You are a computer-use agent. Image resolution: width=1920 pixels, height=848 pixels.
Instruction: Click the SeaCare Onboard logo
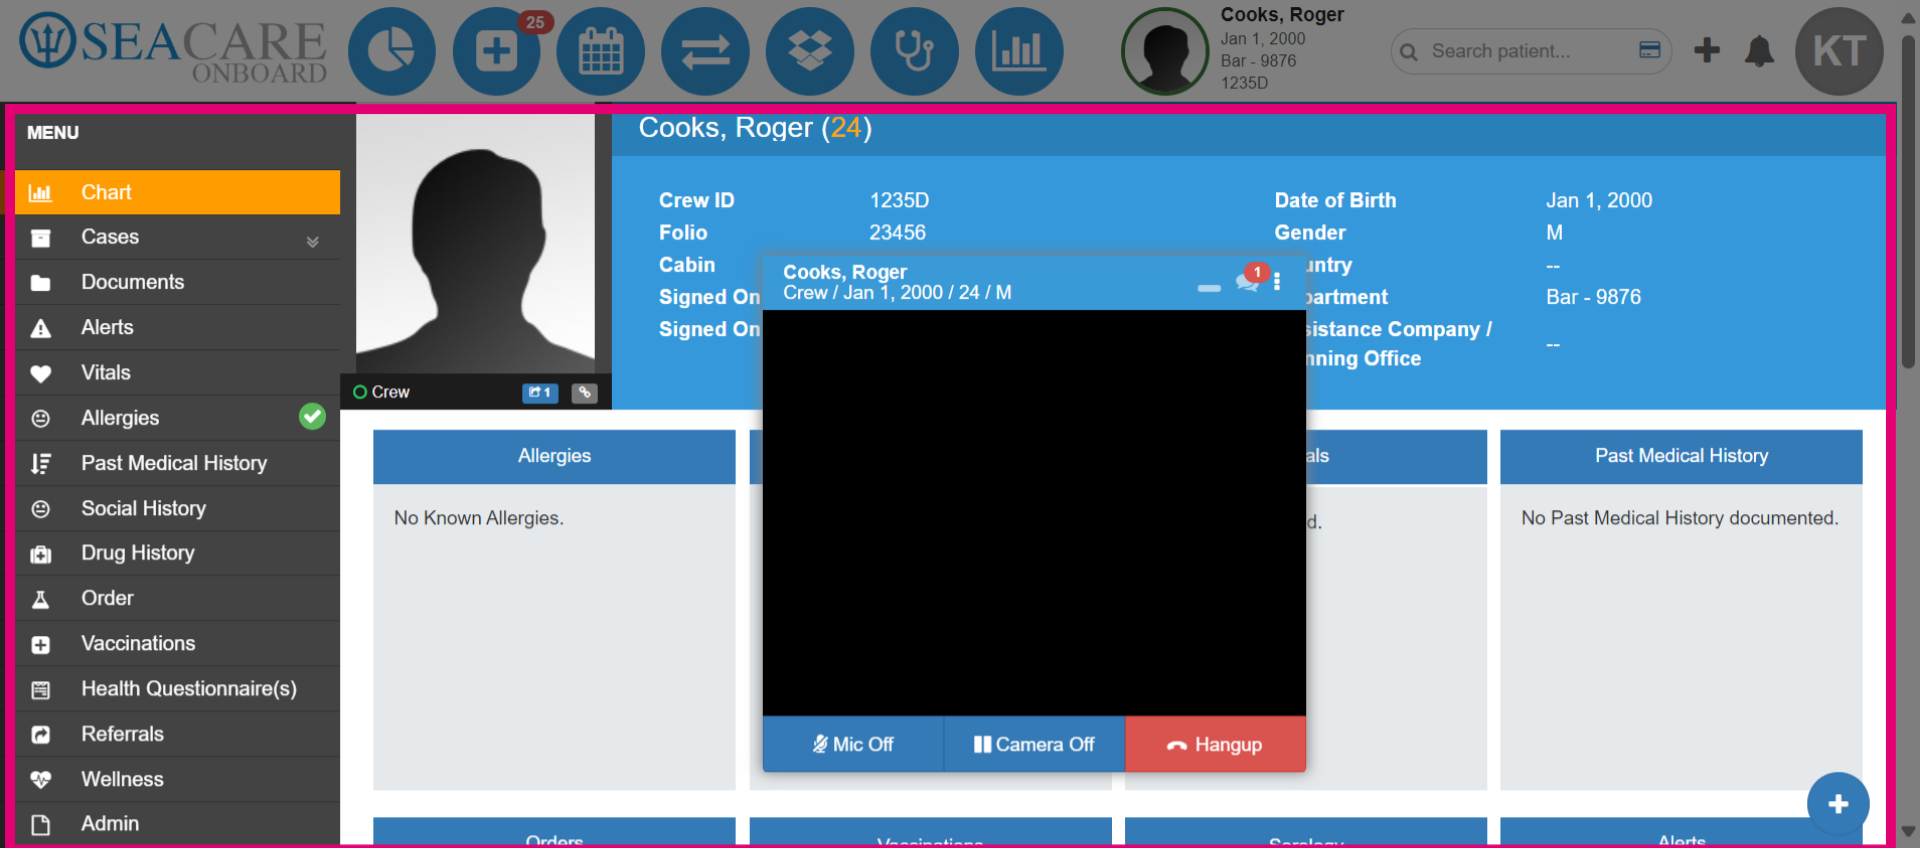pyautogui.click(x=173, y=50)
